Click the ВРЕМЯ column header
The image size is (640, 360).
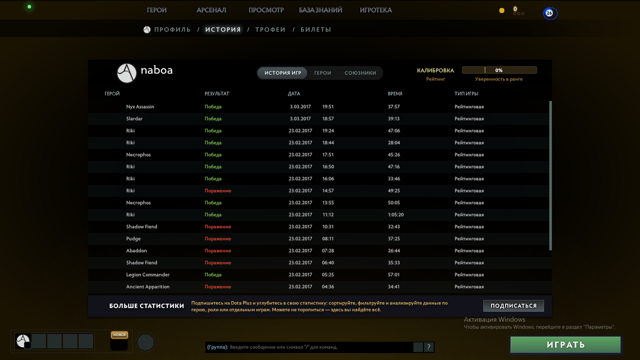(395, 93)
